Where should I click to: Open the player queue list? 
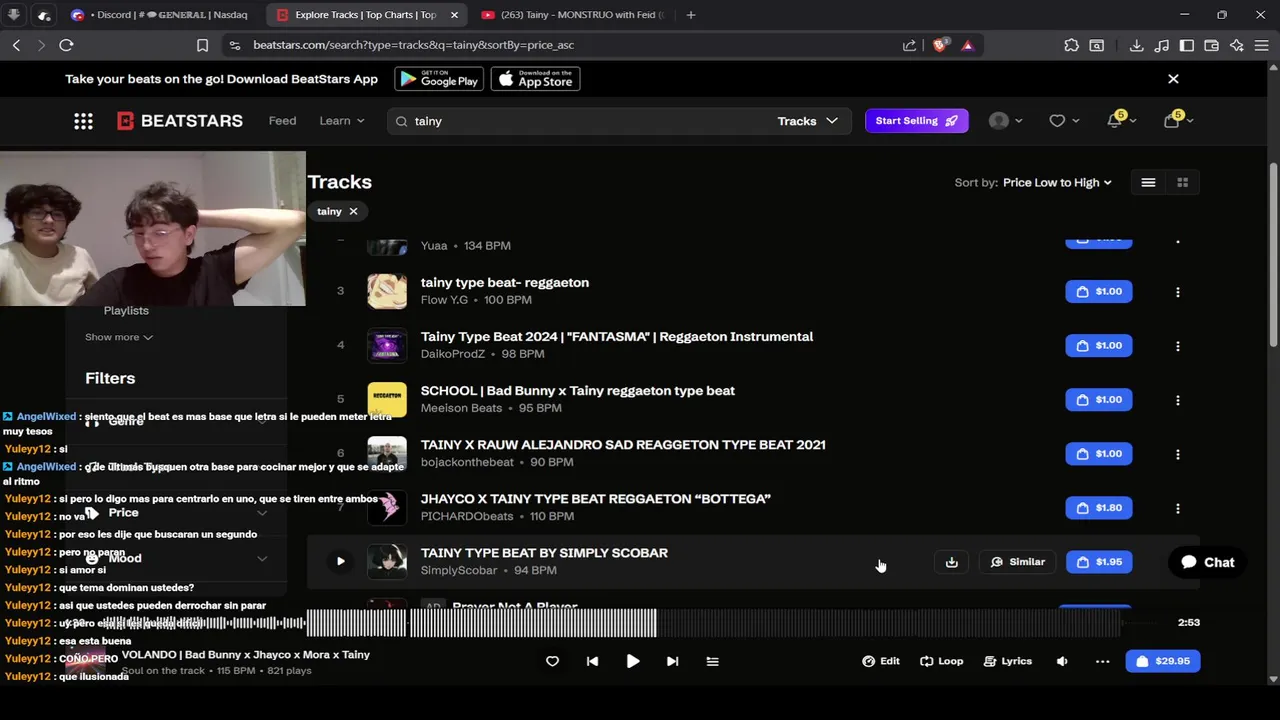point(712,661)
